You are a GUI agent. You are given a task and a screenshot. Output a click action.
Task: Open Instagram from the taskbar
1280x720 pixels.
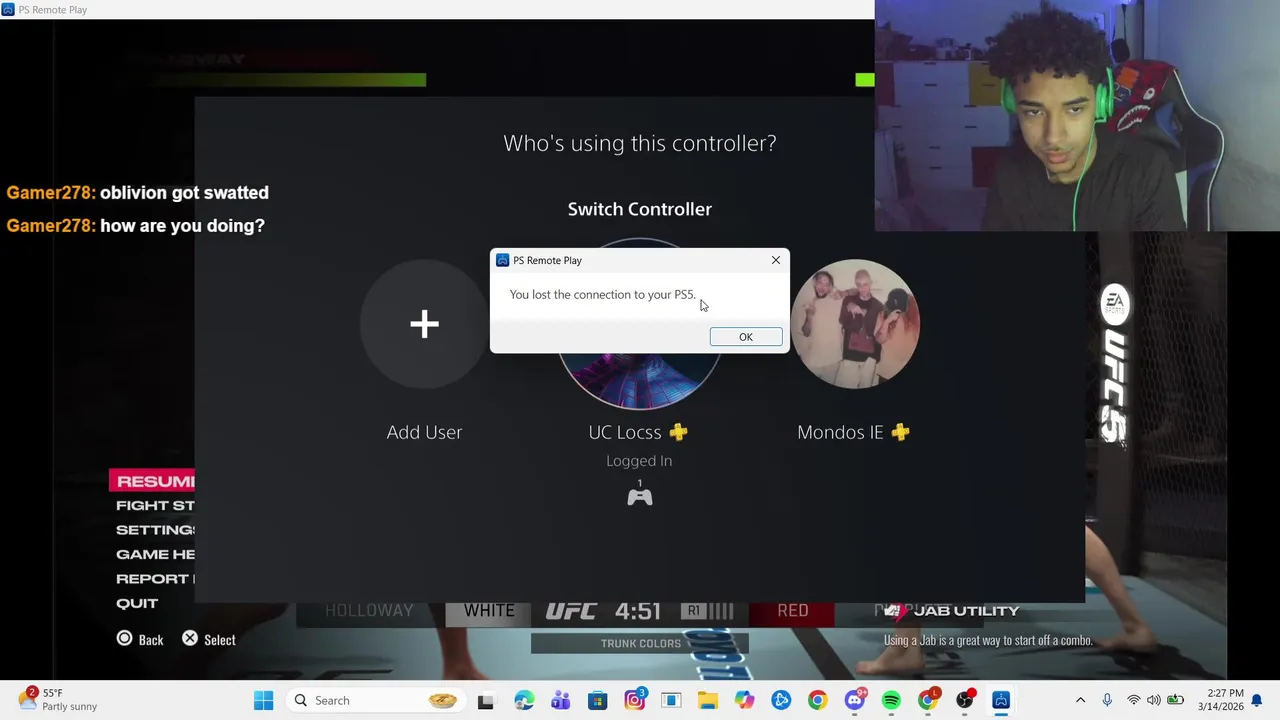(x=634, y=700)
